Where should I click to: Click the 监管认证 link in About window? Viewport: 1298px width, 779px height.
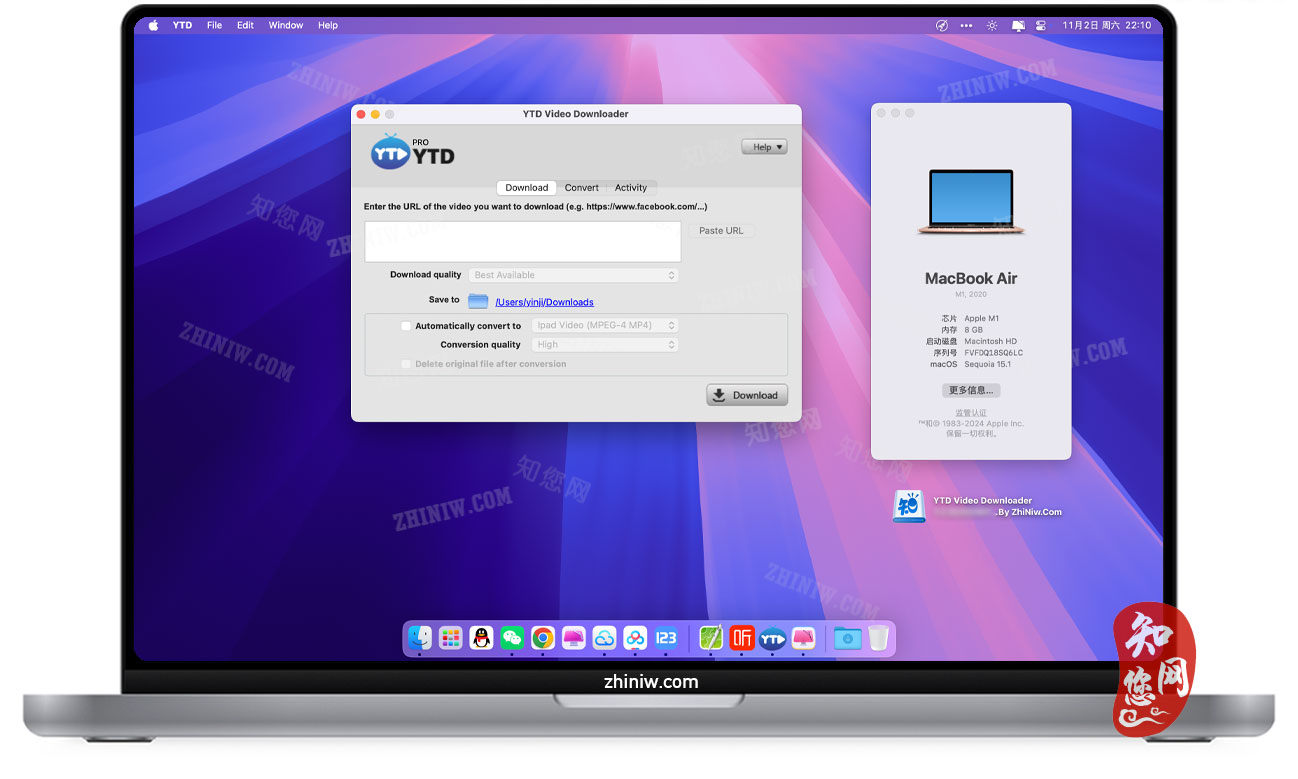pos(971,413)
